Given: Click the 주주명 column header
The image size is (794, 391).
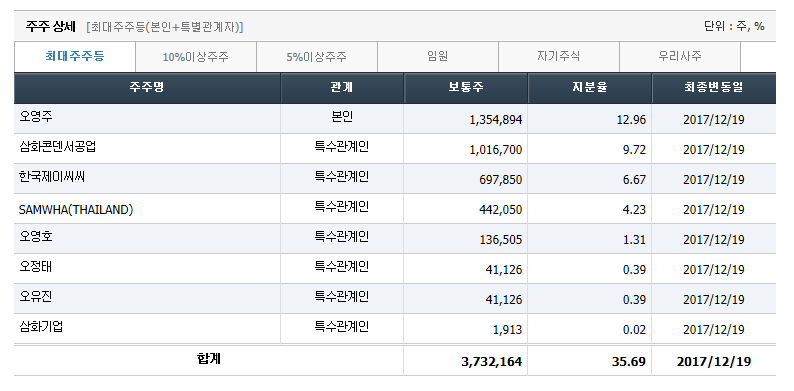Looking at the screenshot, I should [x=147, y=88].
